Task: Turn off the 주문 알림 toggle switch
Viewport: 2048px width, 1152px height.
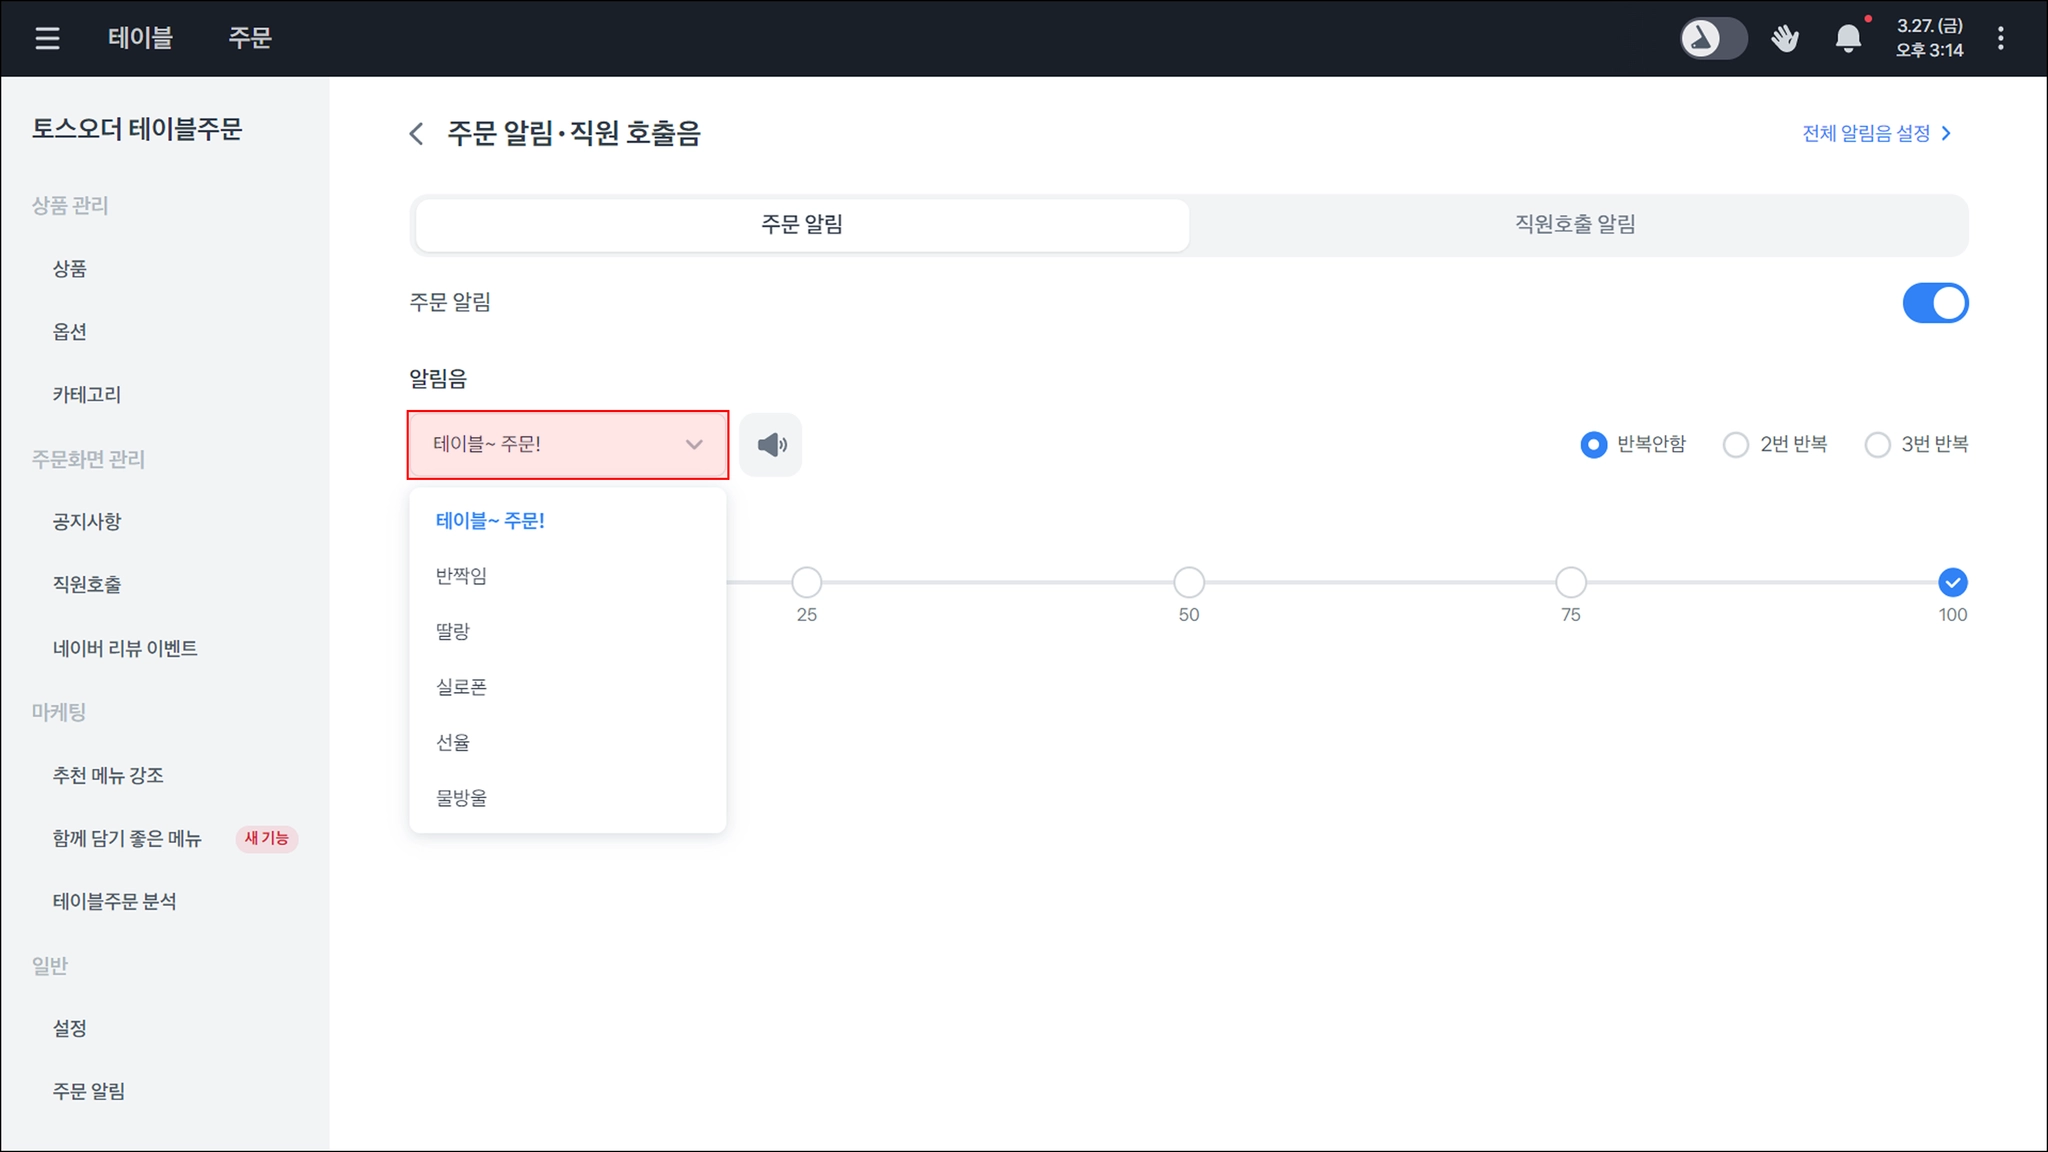Action: click(x=1935, y=303)
